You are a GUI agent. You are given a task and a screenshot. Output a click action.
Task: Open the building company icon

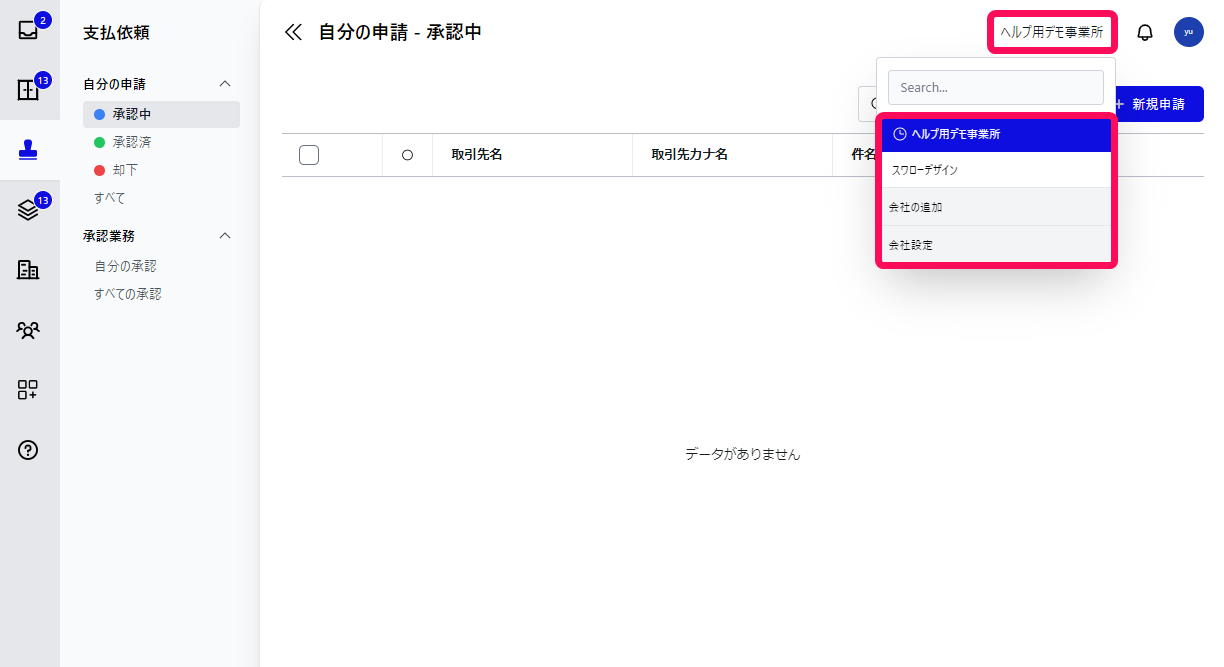coord(28,270)
